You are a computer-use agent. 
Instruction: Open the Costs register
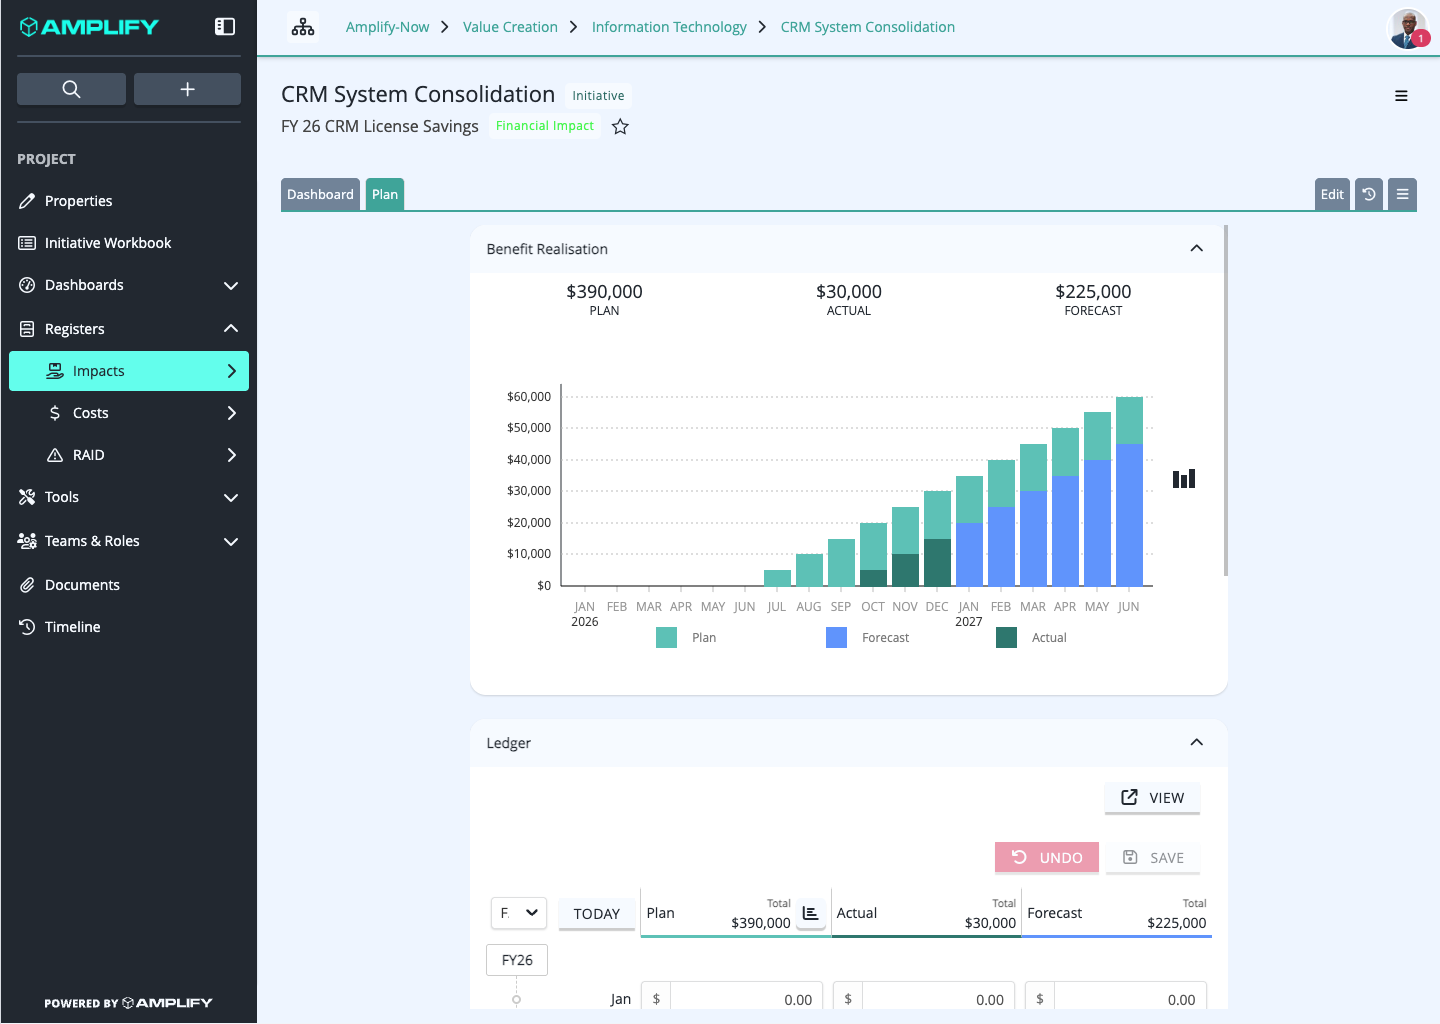point(129,413)
